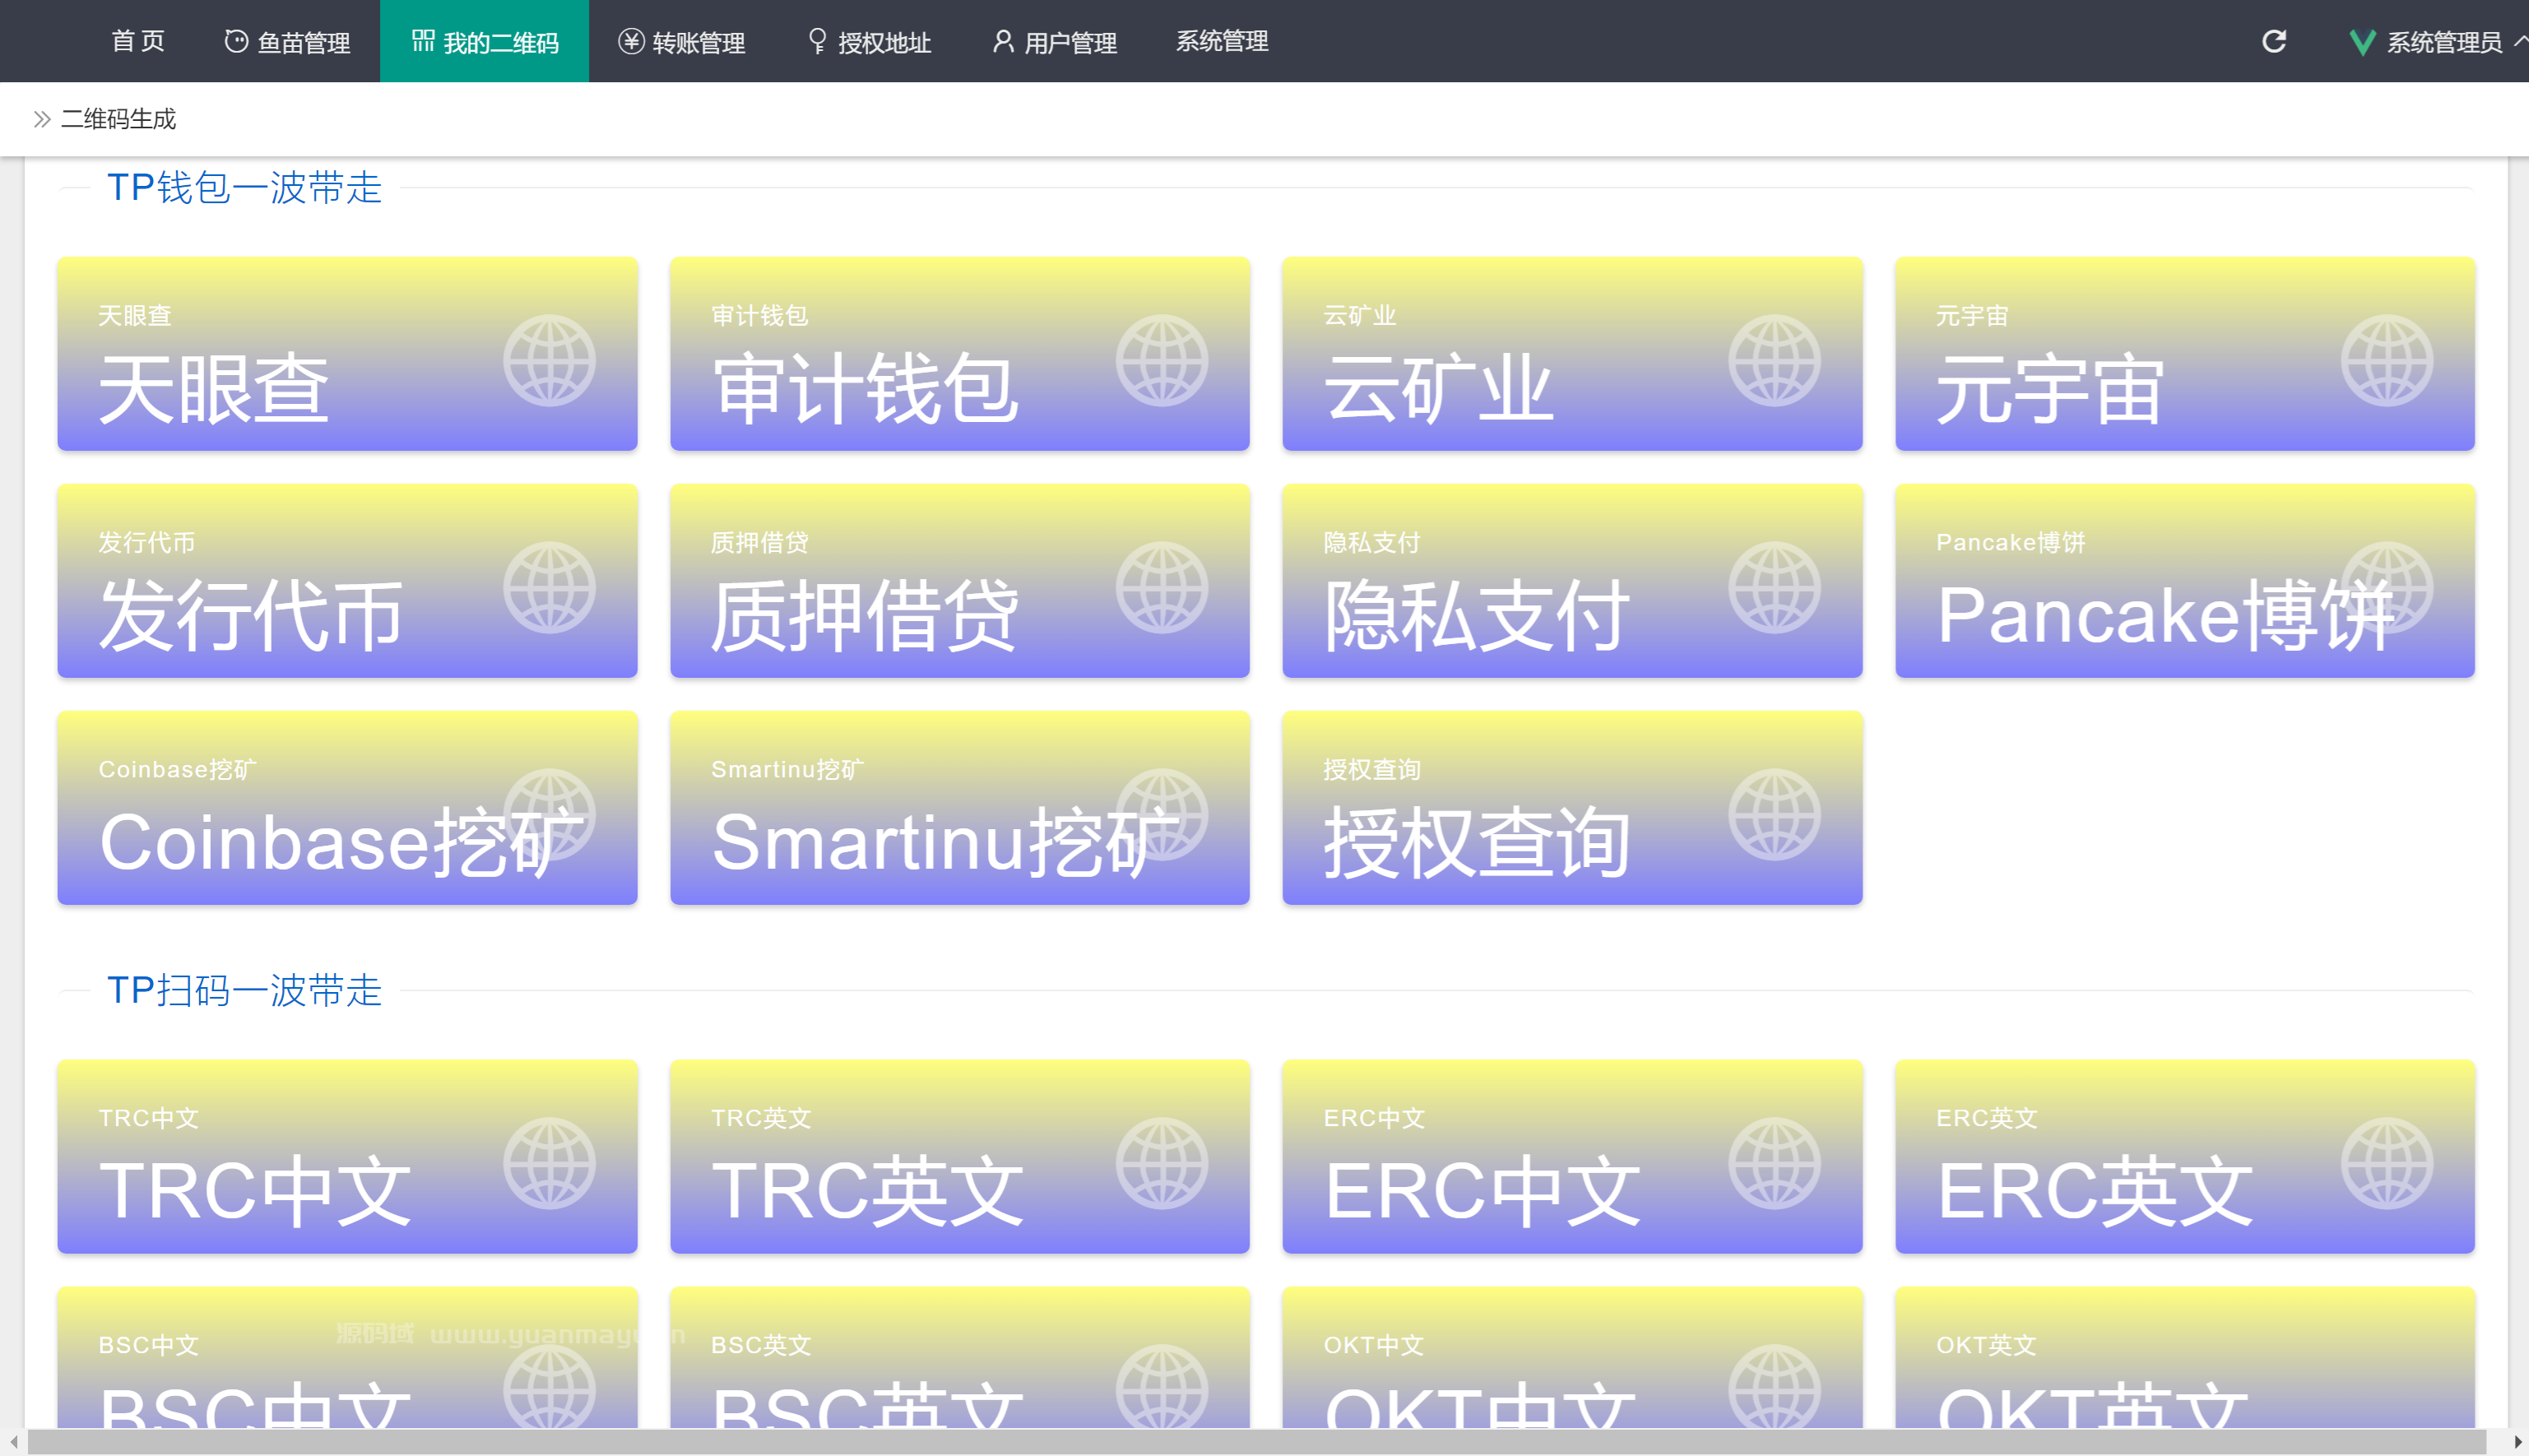Click the ¥ icon beside 转账管理

click(x=630, y=41)
